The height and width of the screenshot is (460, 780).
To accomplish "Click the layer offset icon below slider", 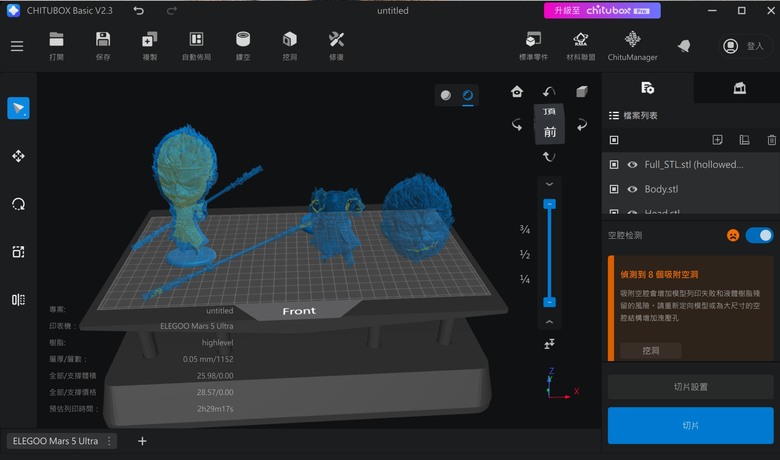I will pyautogui.click(x=549, y=344).
